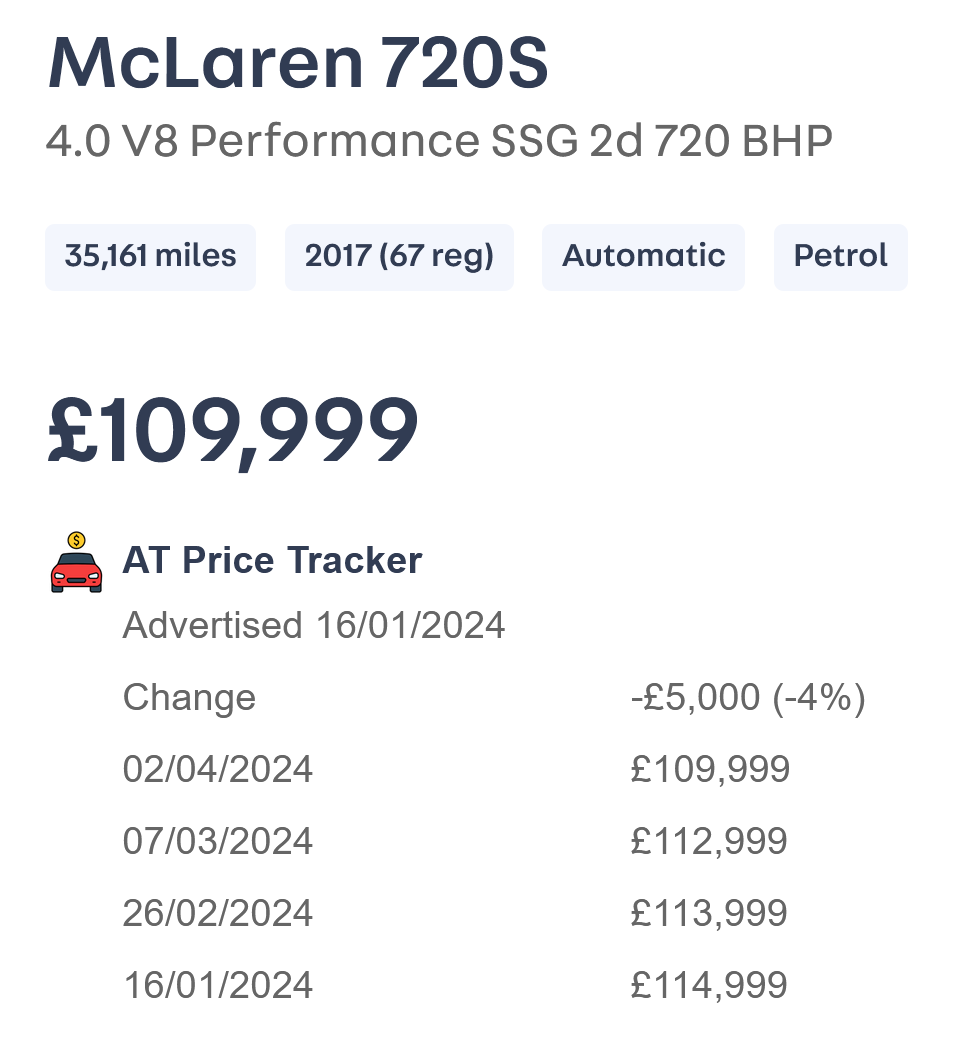The width and height of the screenshot is (964, 1051).
Task: Select the 02/04/2024 price history date
Action: [x=217, y=769]
